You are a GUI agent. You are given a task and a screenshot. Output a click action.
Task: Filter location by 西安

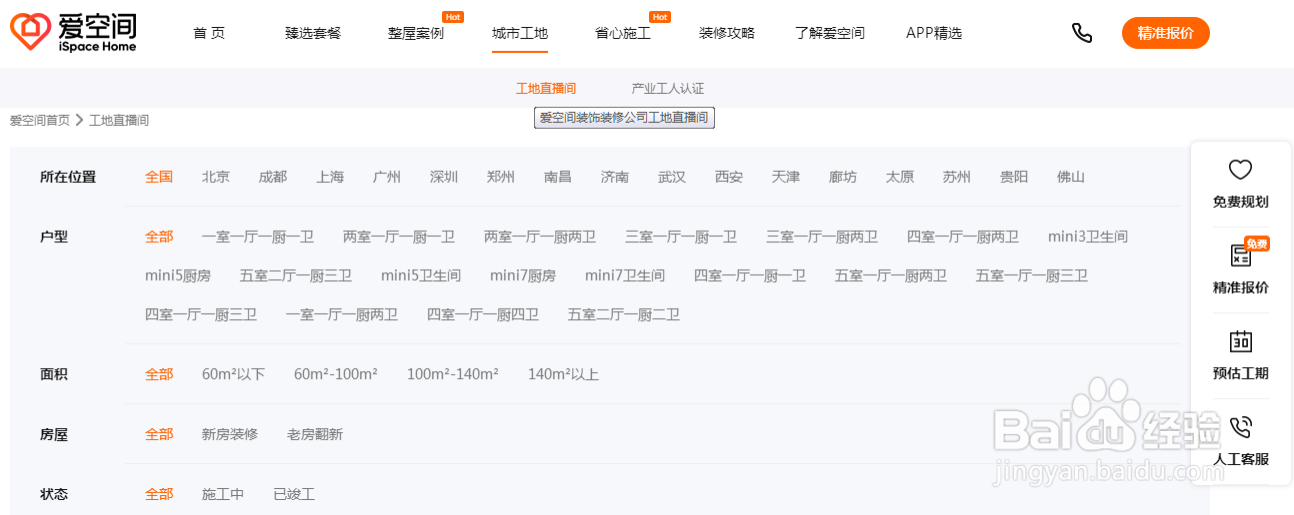pyautogui.click(x=729, y=177)
